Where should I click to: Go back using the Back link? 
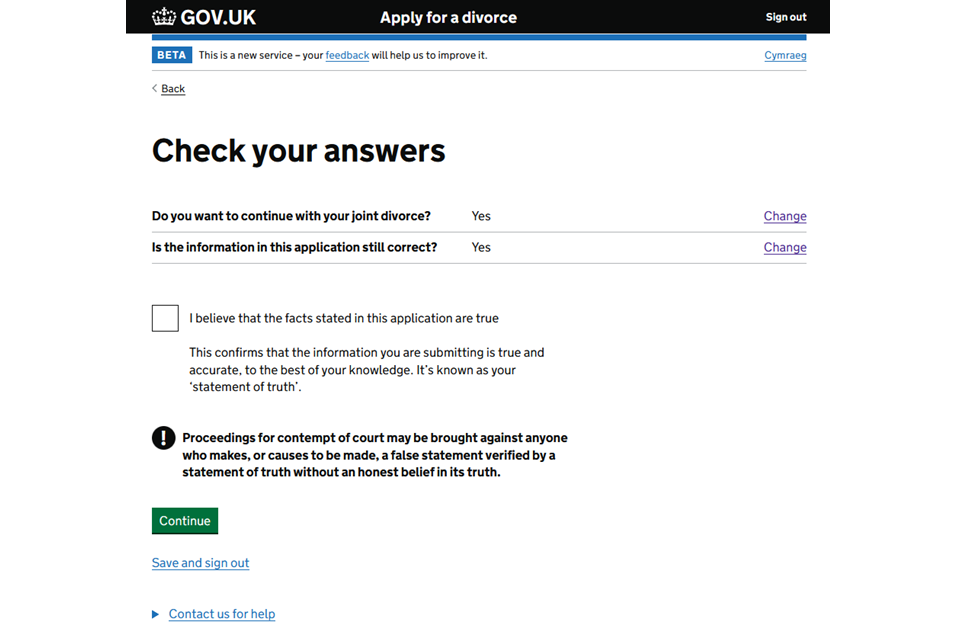[x=172, y=88]
